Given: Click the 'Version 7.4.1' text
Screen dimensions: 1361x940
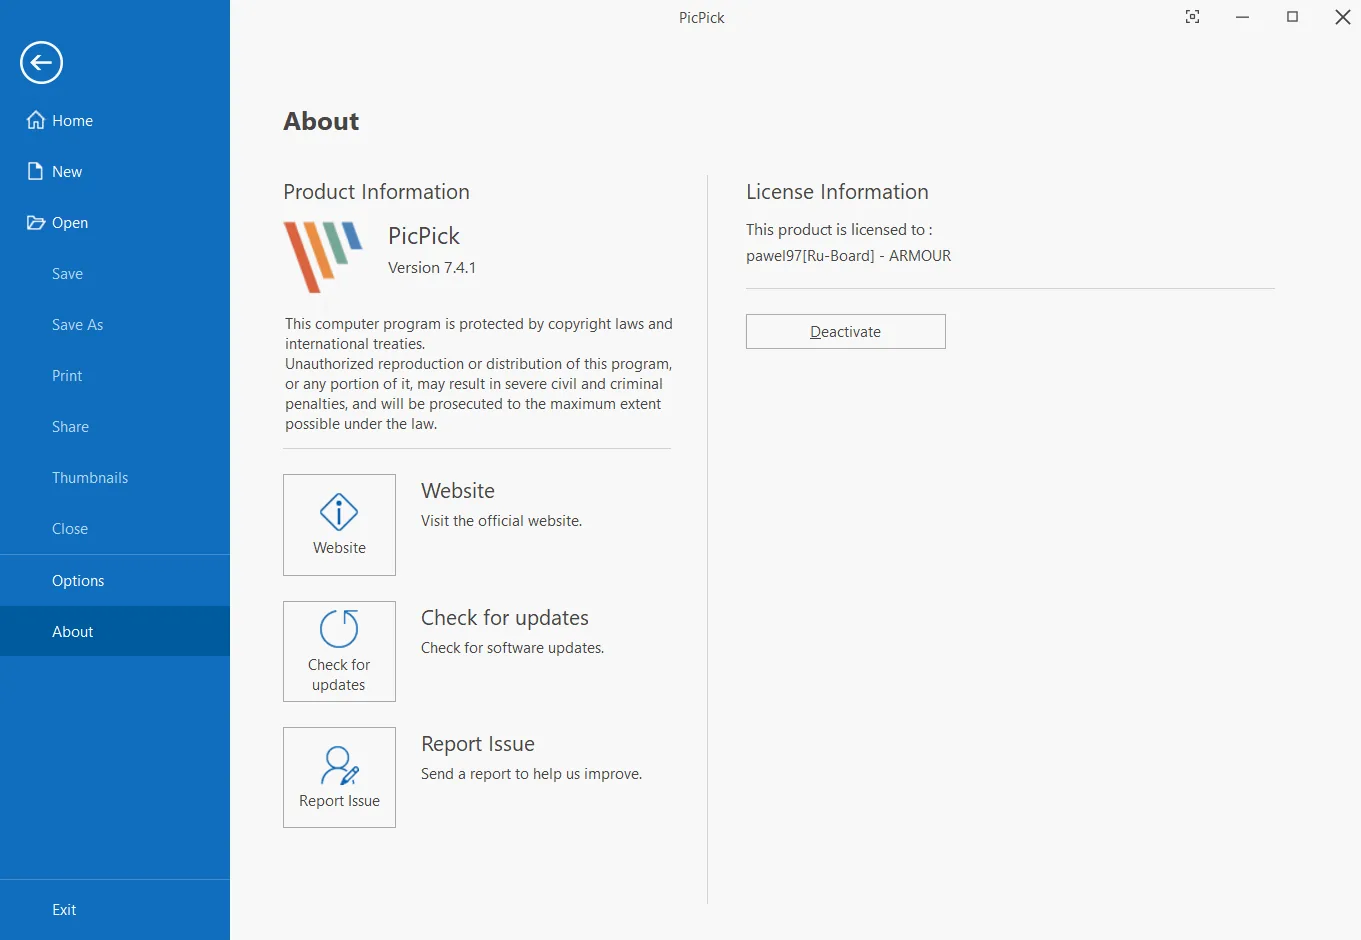Looking at the screenshot, I should pos(432,267).
